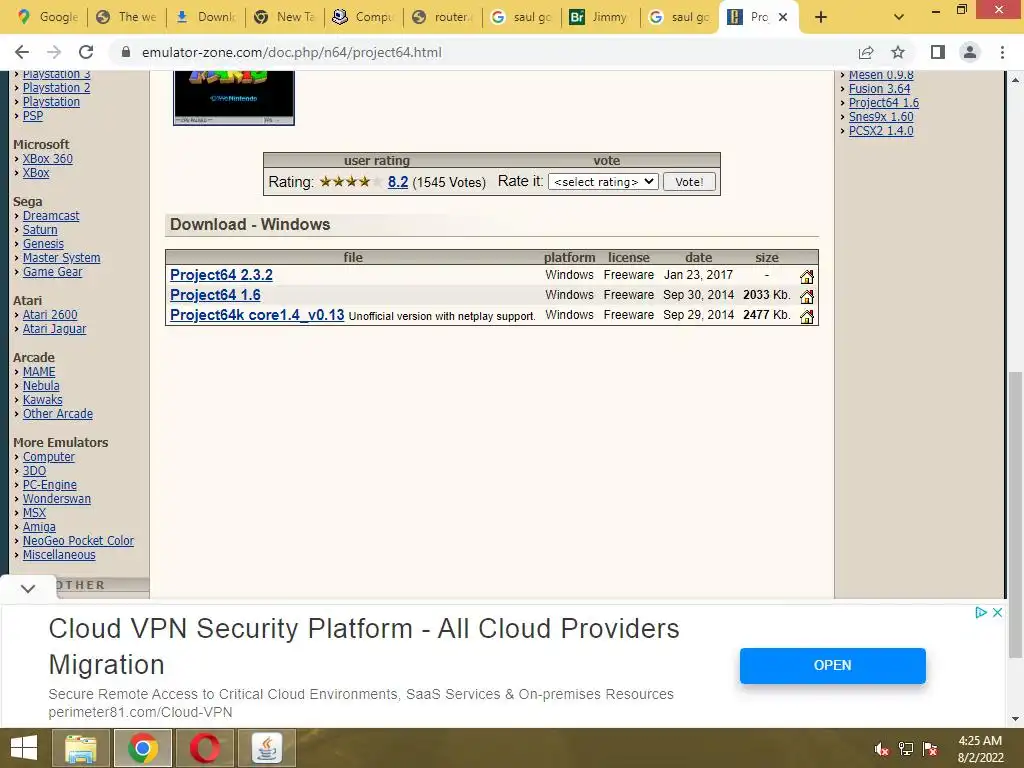Switch to the 'The we' tab
This screenshot has width=1024, height=768.
(127, 17)
